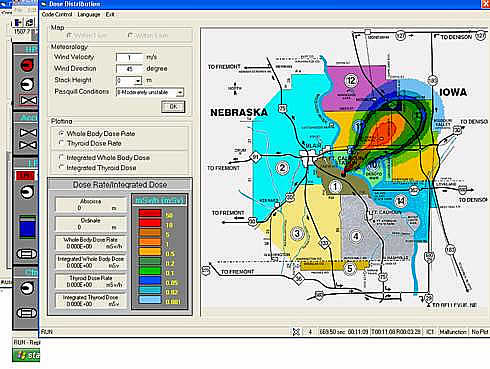Open the Code Control menu
Screen dimensions: 490x369
click(57, 14)
